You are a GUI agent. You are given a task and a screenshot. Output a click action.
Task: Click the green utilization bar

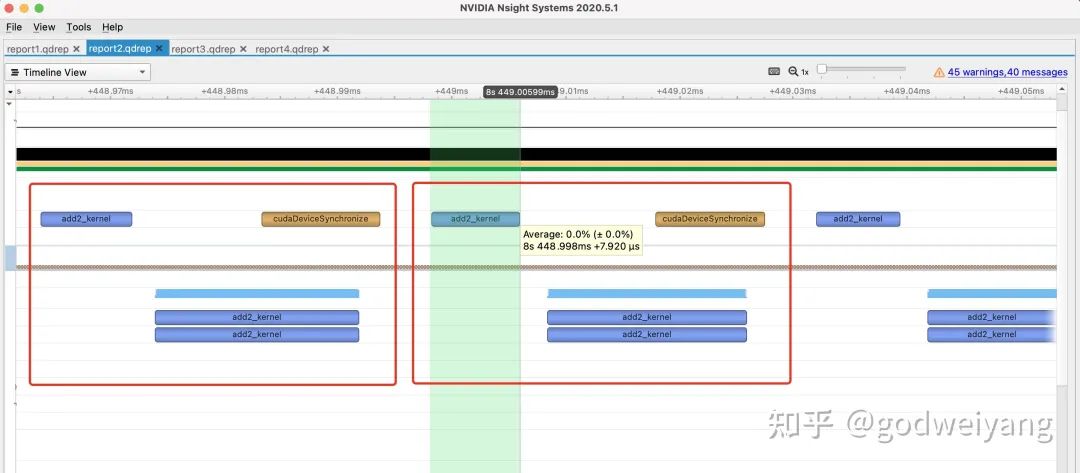pos(536,169)
